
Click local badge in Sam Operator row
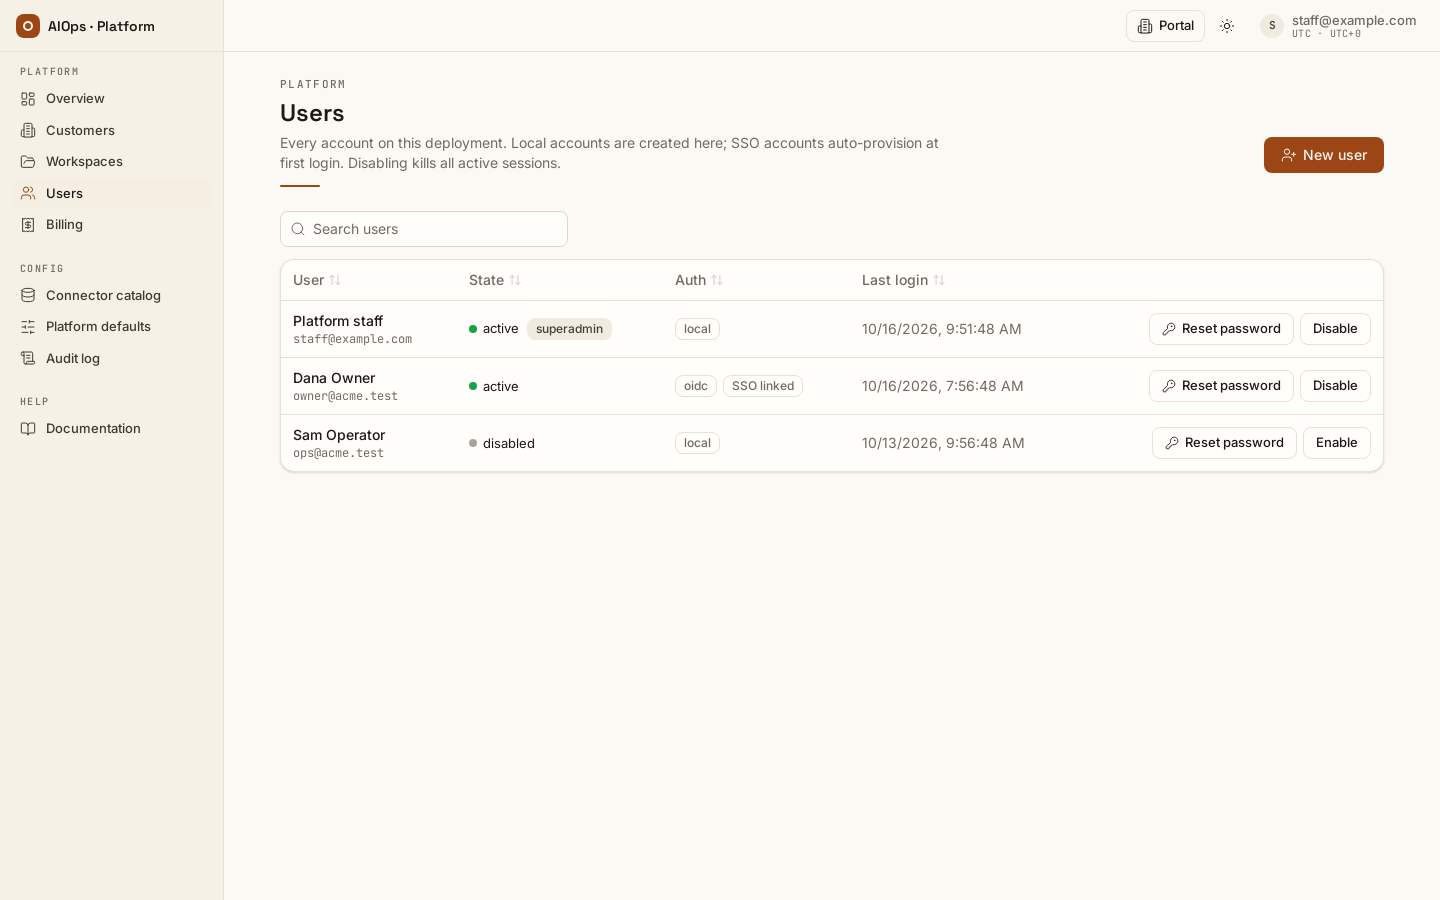click(697, 443)
